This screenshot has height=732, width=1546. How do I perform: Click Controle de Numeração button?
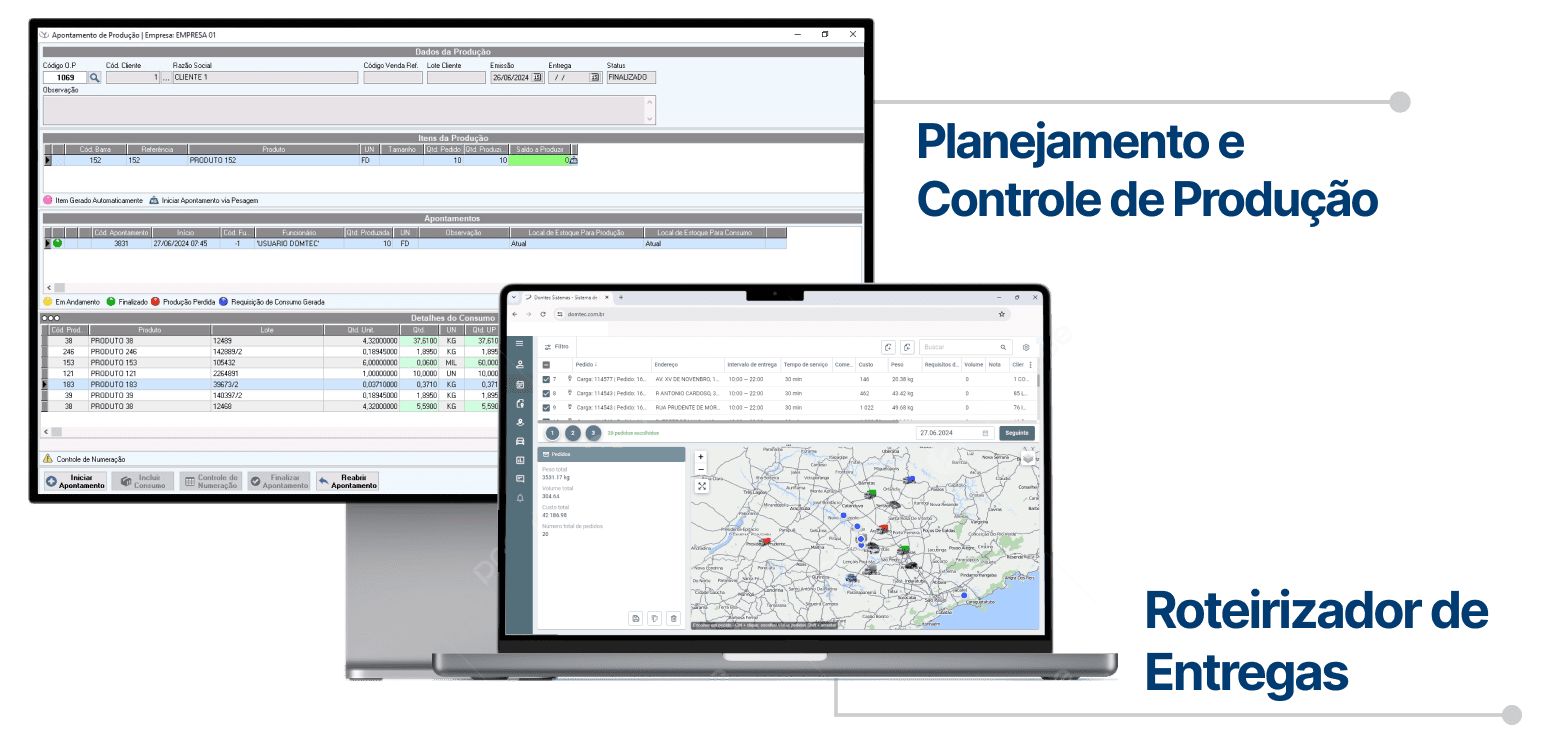click(x=211, y=481)
